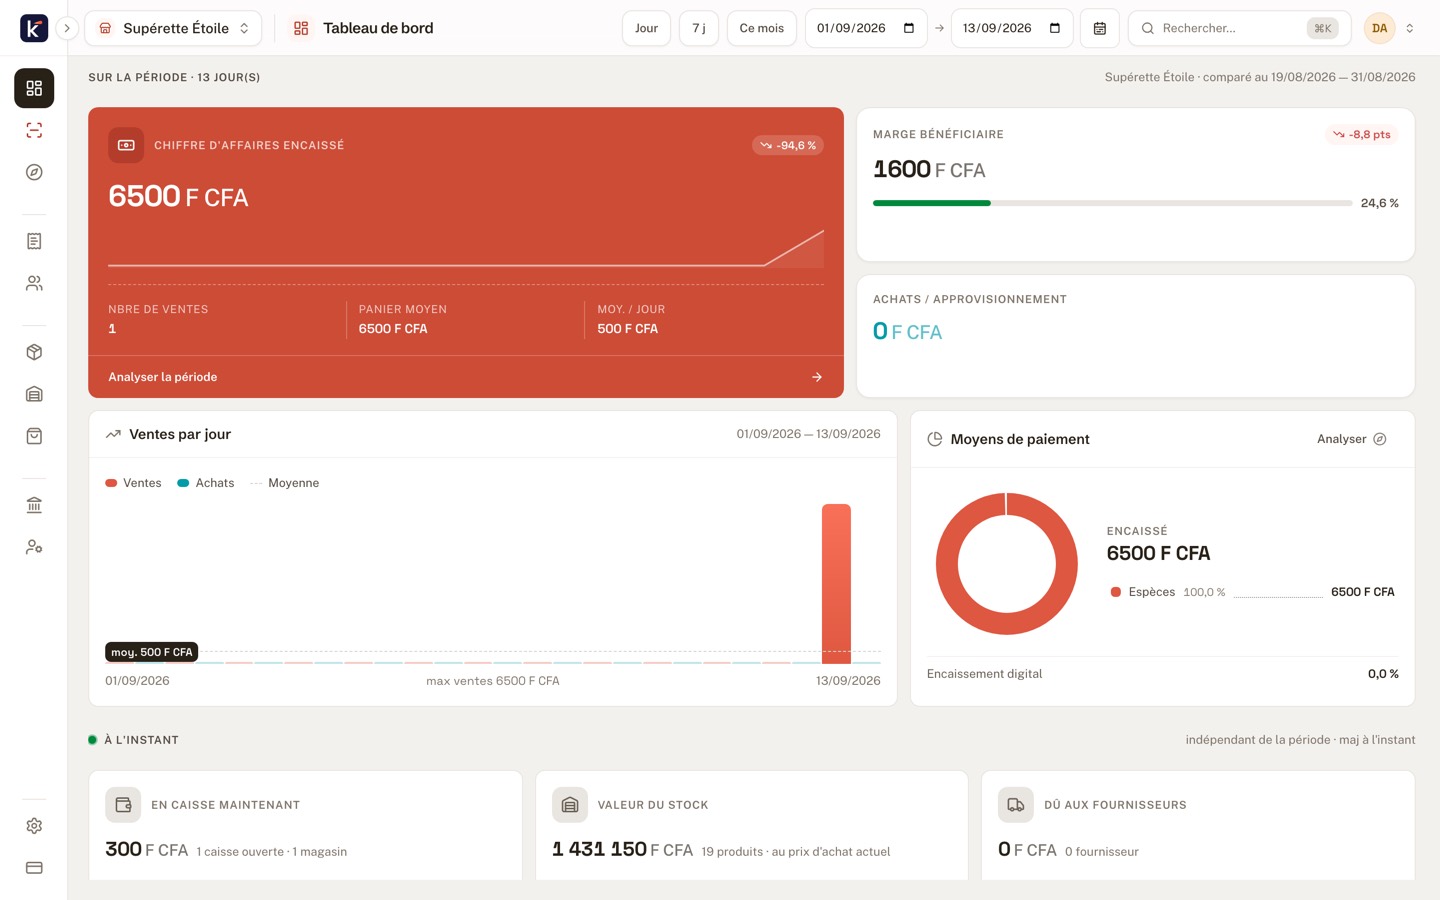Viewport: 1440px width, 900px height.
Task: Click the pie chart icon beside Moyens de paiement
Action: [x=935, y=439]
